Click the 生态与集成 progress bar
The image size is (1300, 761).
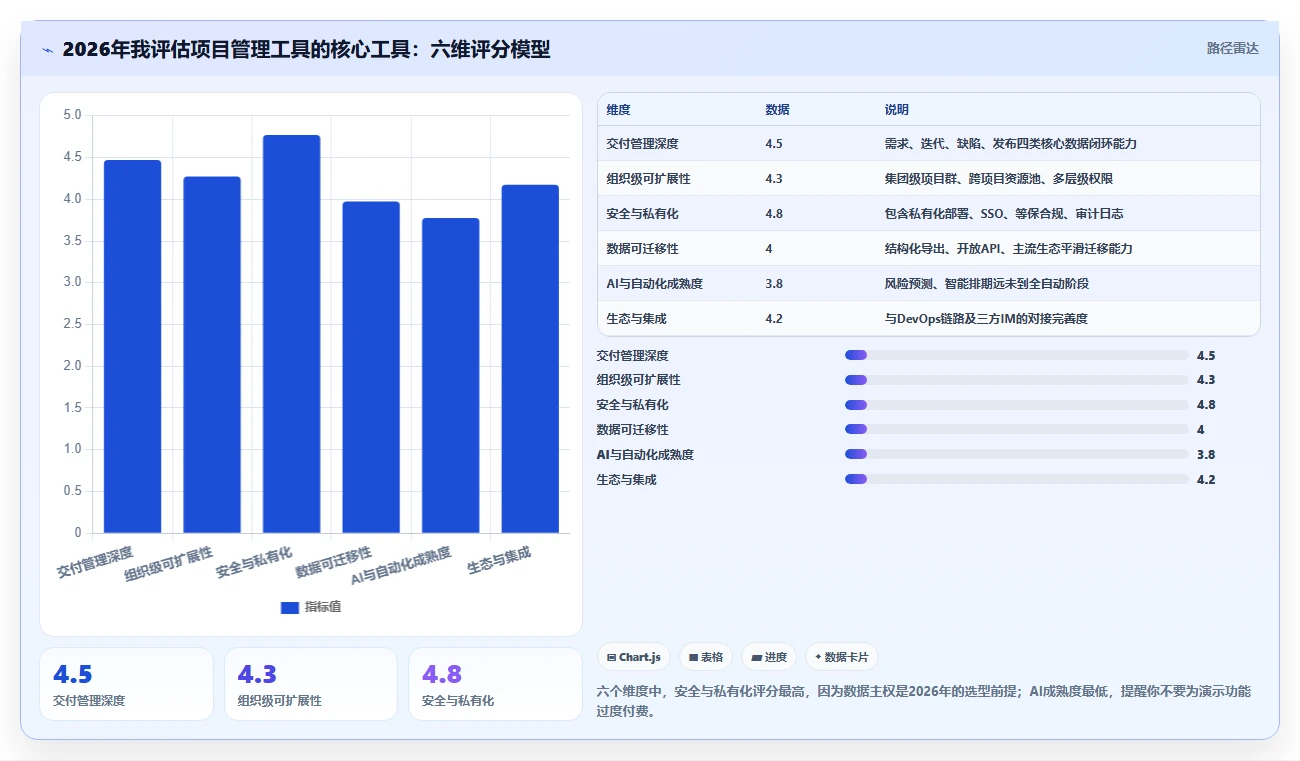pyautogui.click(x=1017, y=479)
